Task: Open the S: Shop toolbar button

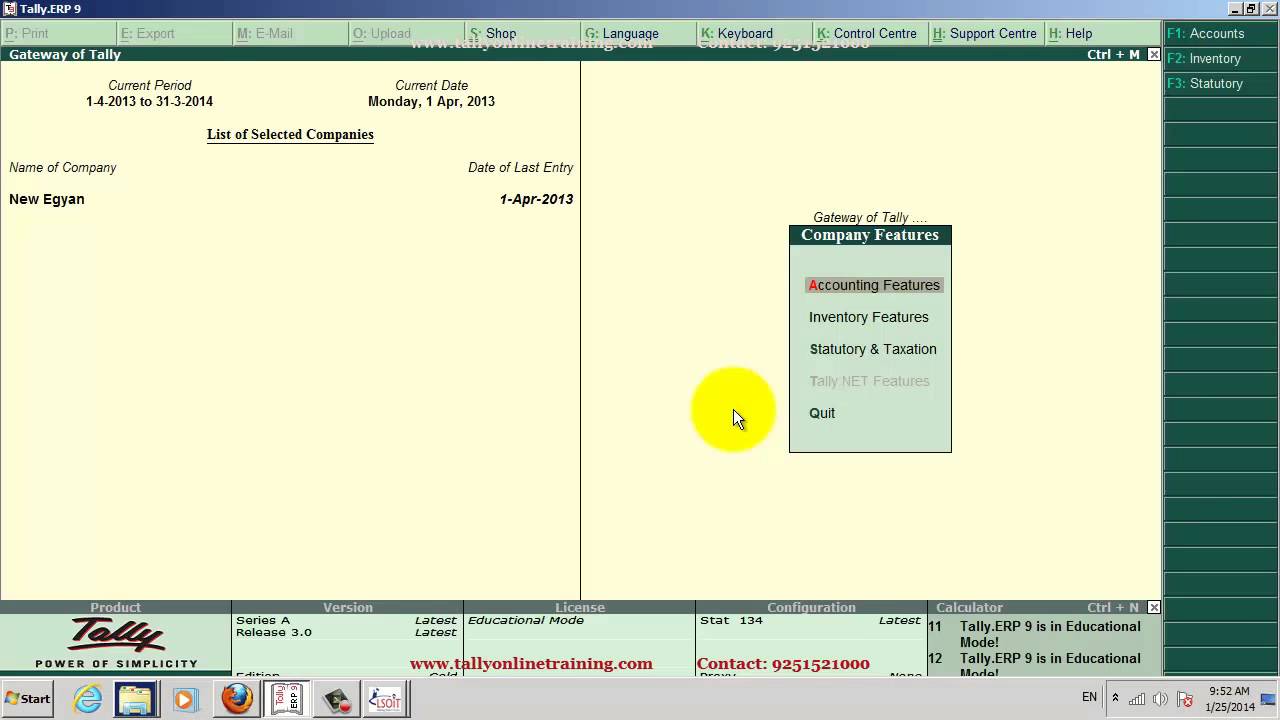Action: (522, 33)
